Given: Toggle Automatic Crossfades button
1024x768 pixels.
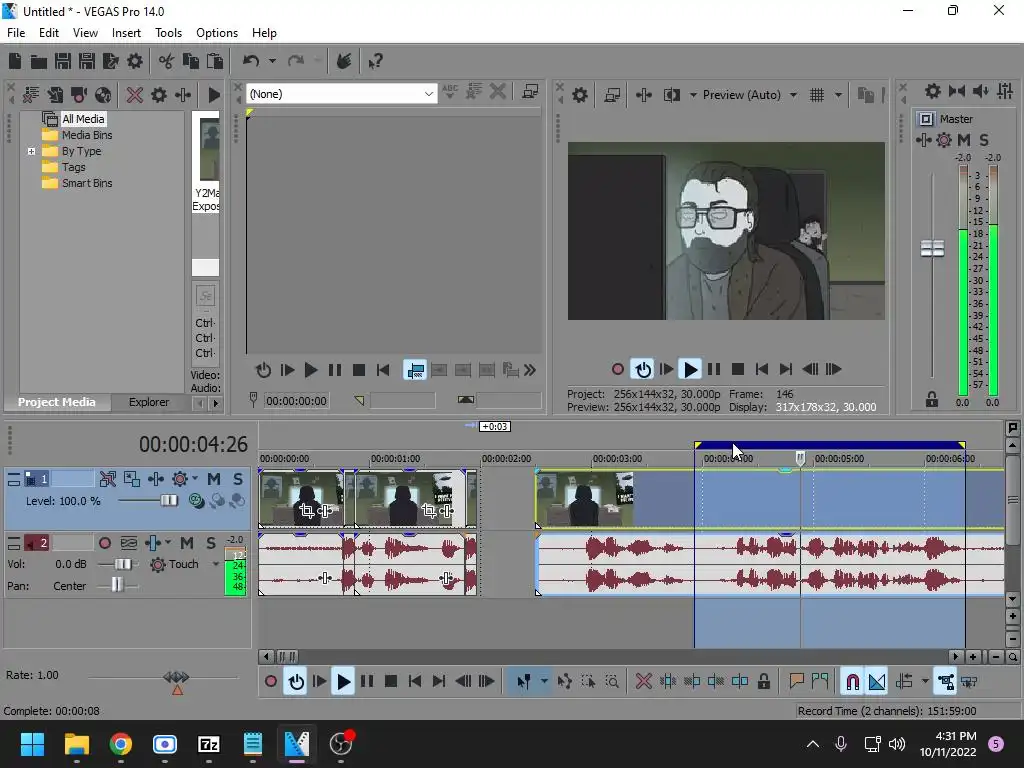Looking at the screenshot, I should coord(877,682).
